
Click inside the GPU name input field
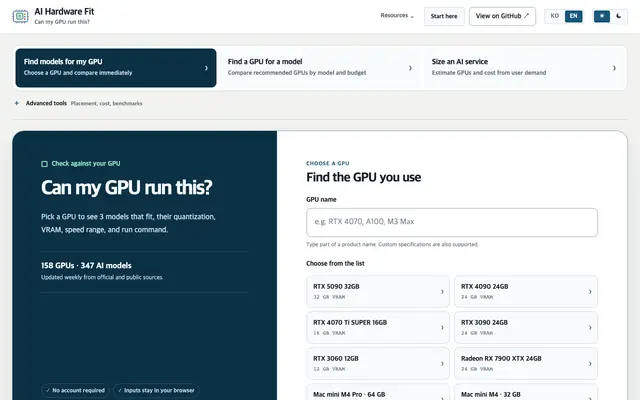pos(452,222)
